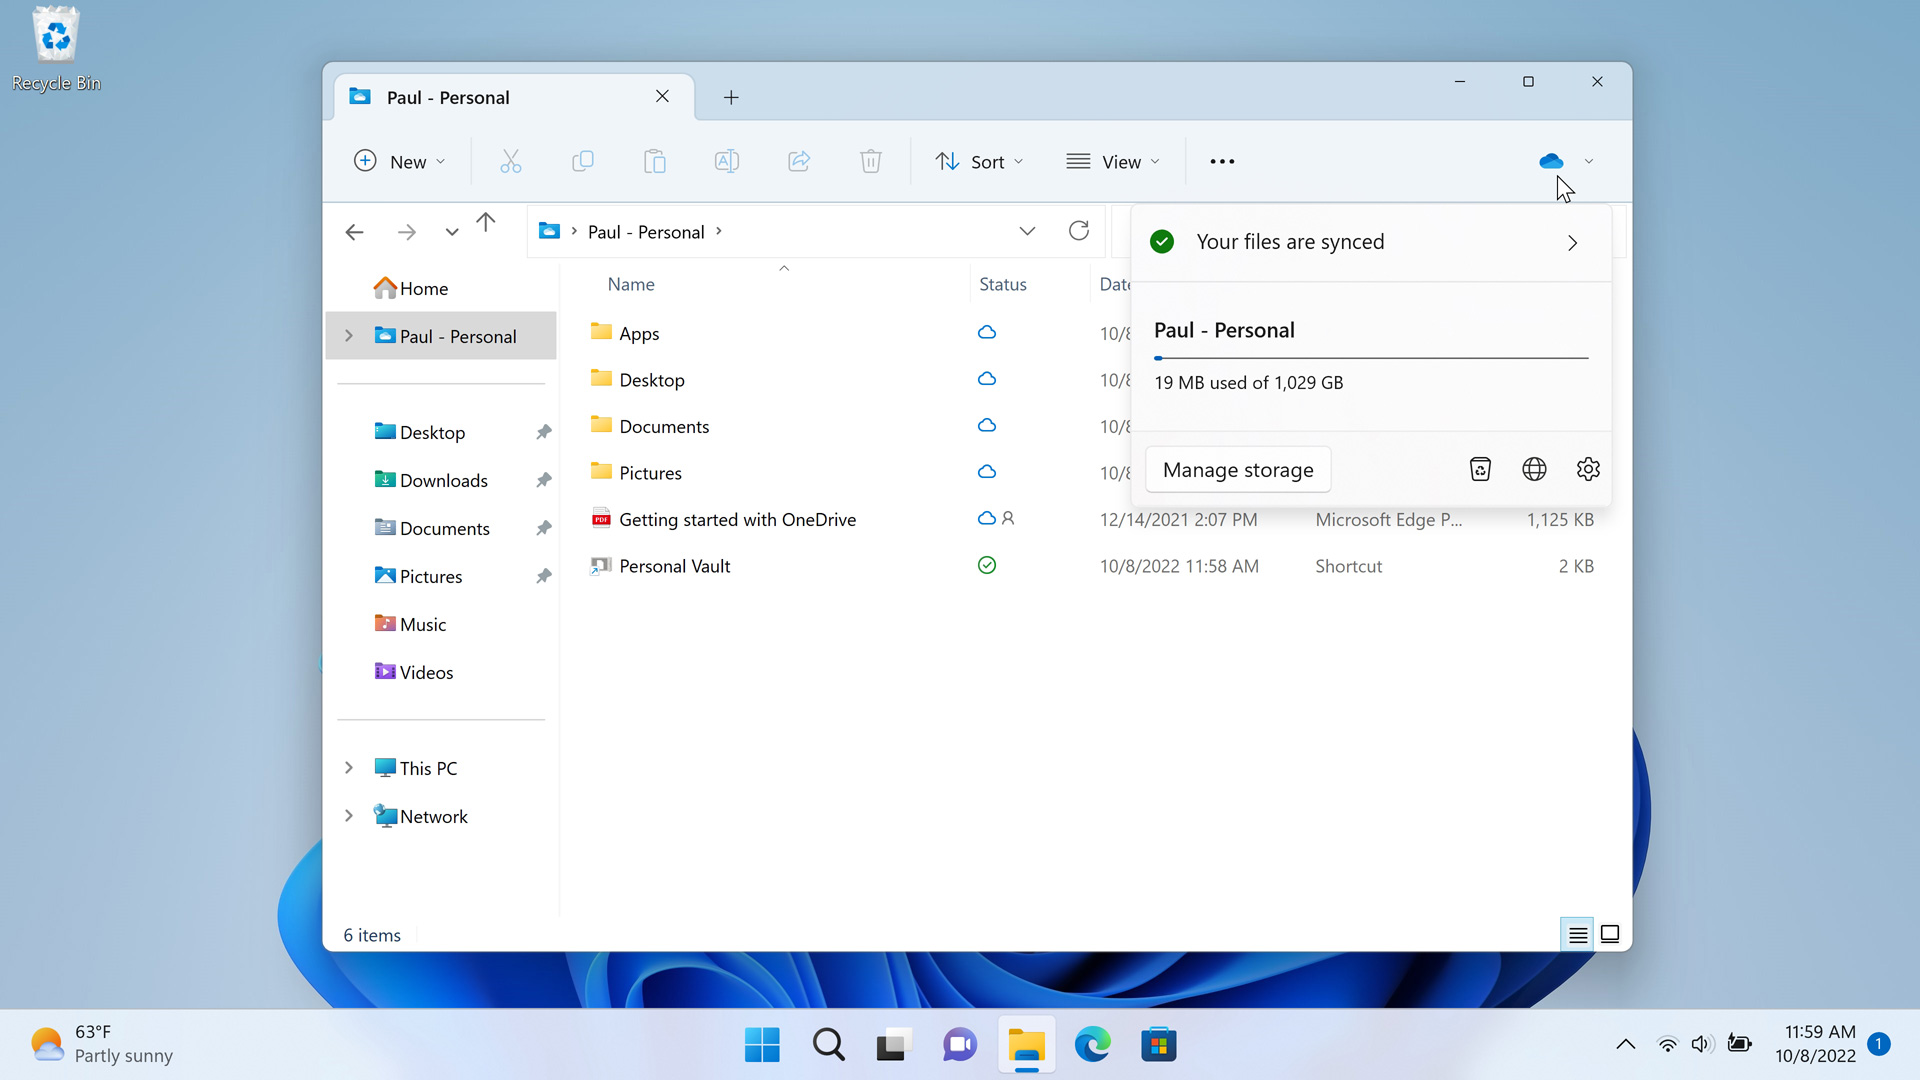Click the blue OneDrive cloud status icon
Image resolution: width=1920 pixels, height=1080 pixels.
click(1551, 161)
